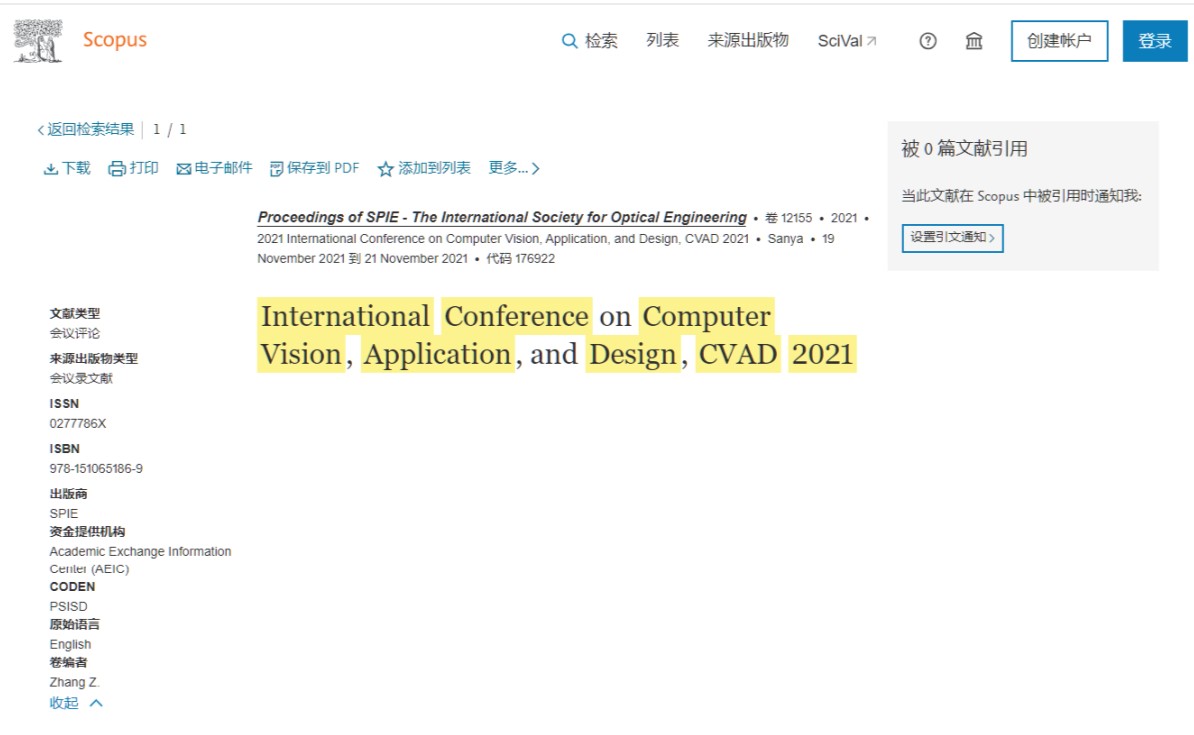Open SciVal external link

[x=847, y=41]
